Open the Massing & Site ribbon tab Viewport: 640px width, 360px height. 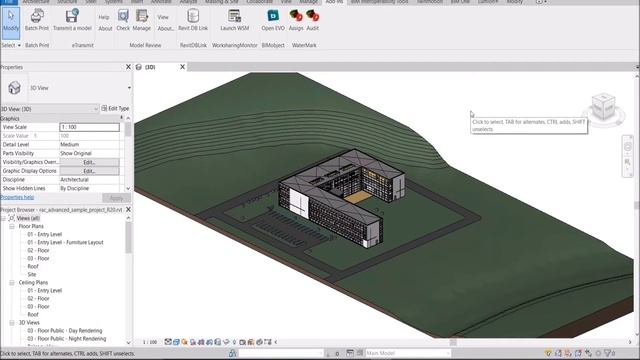222,2
